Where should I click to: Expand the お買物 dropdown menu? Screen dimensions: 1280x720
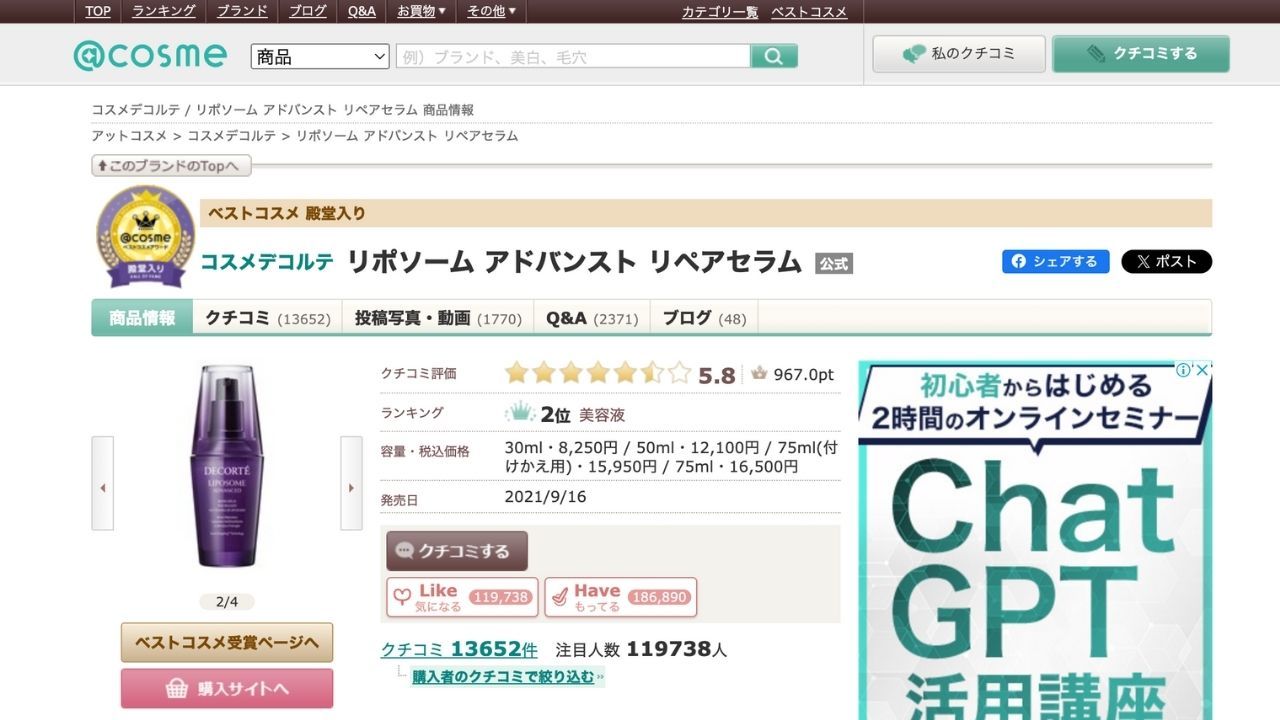(x=421, y=11)
